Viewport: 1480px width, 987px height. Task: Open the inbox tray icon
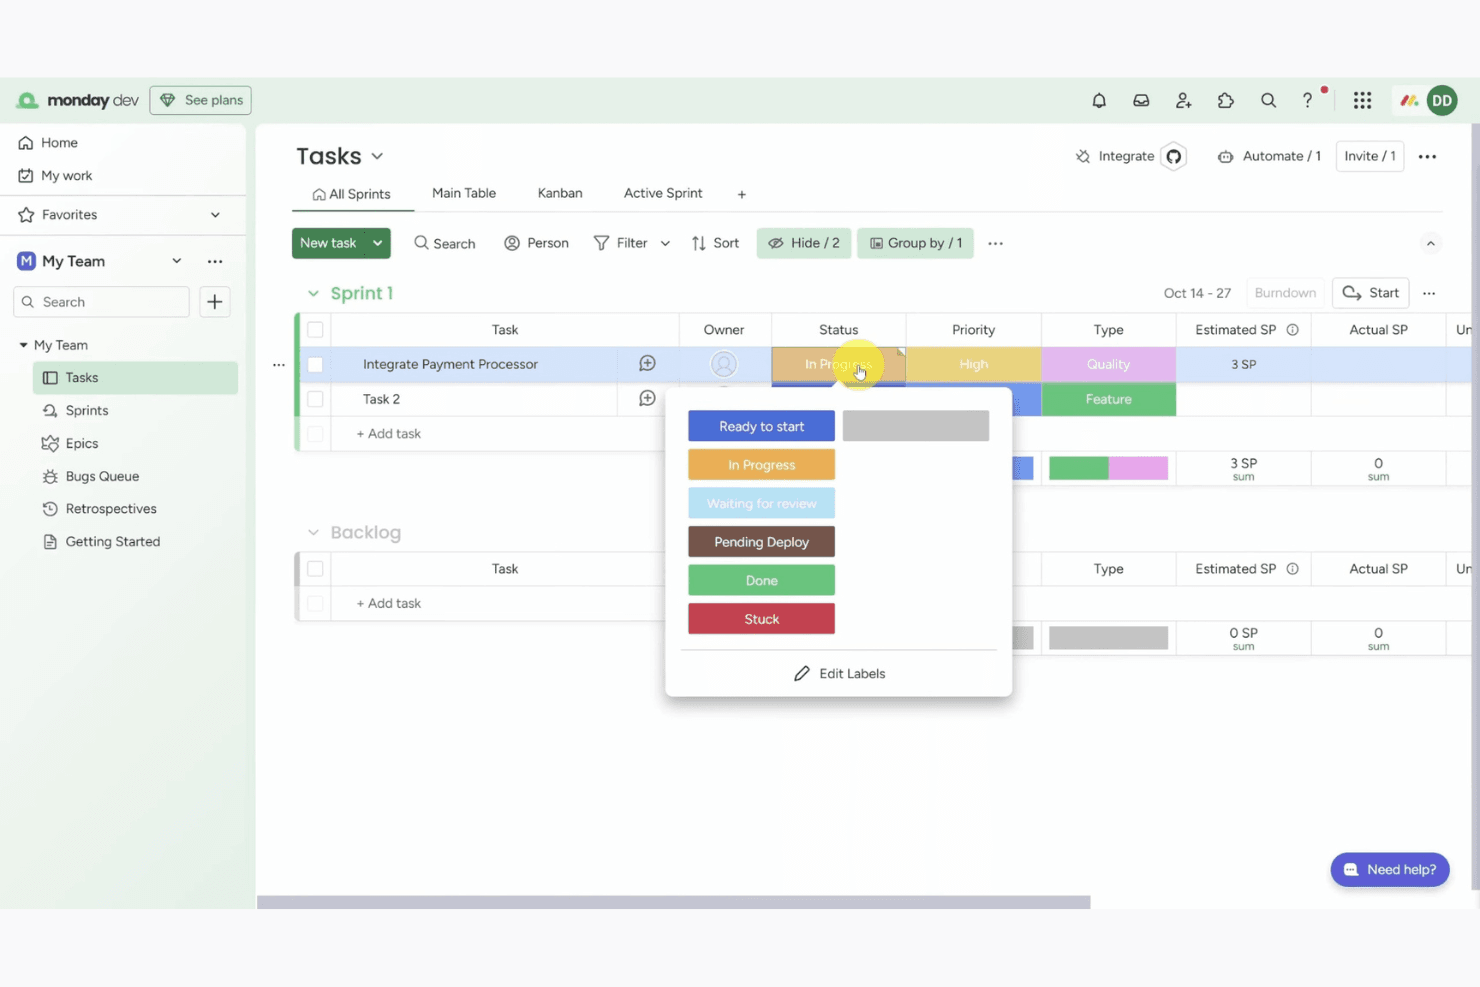click(x=1141, y=100)
